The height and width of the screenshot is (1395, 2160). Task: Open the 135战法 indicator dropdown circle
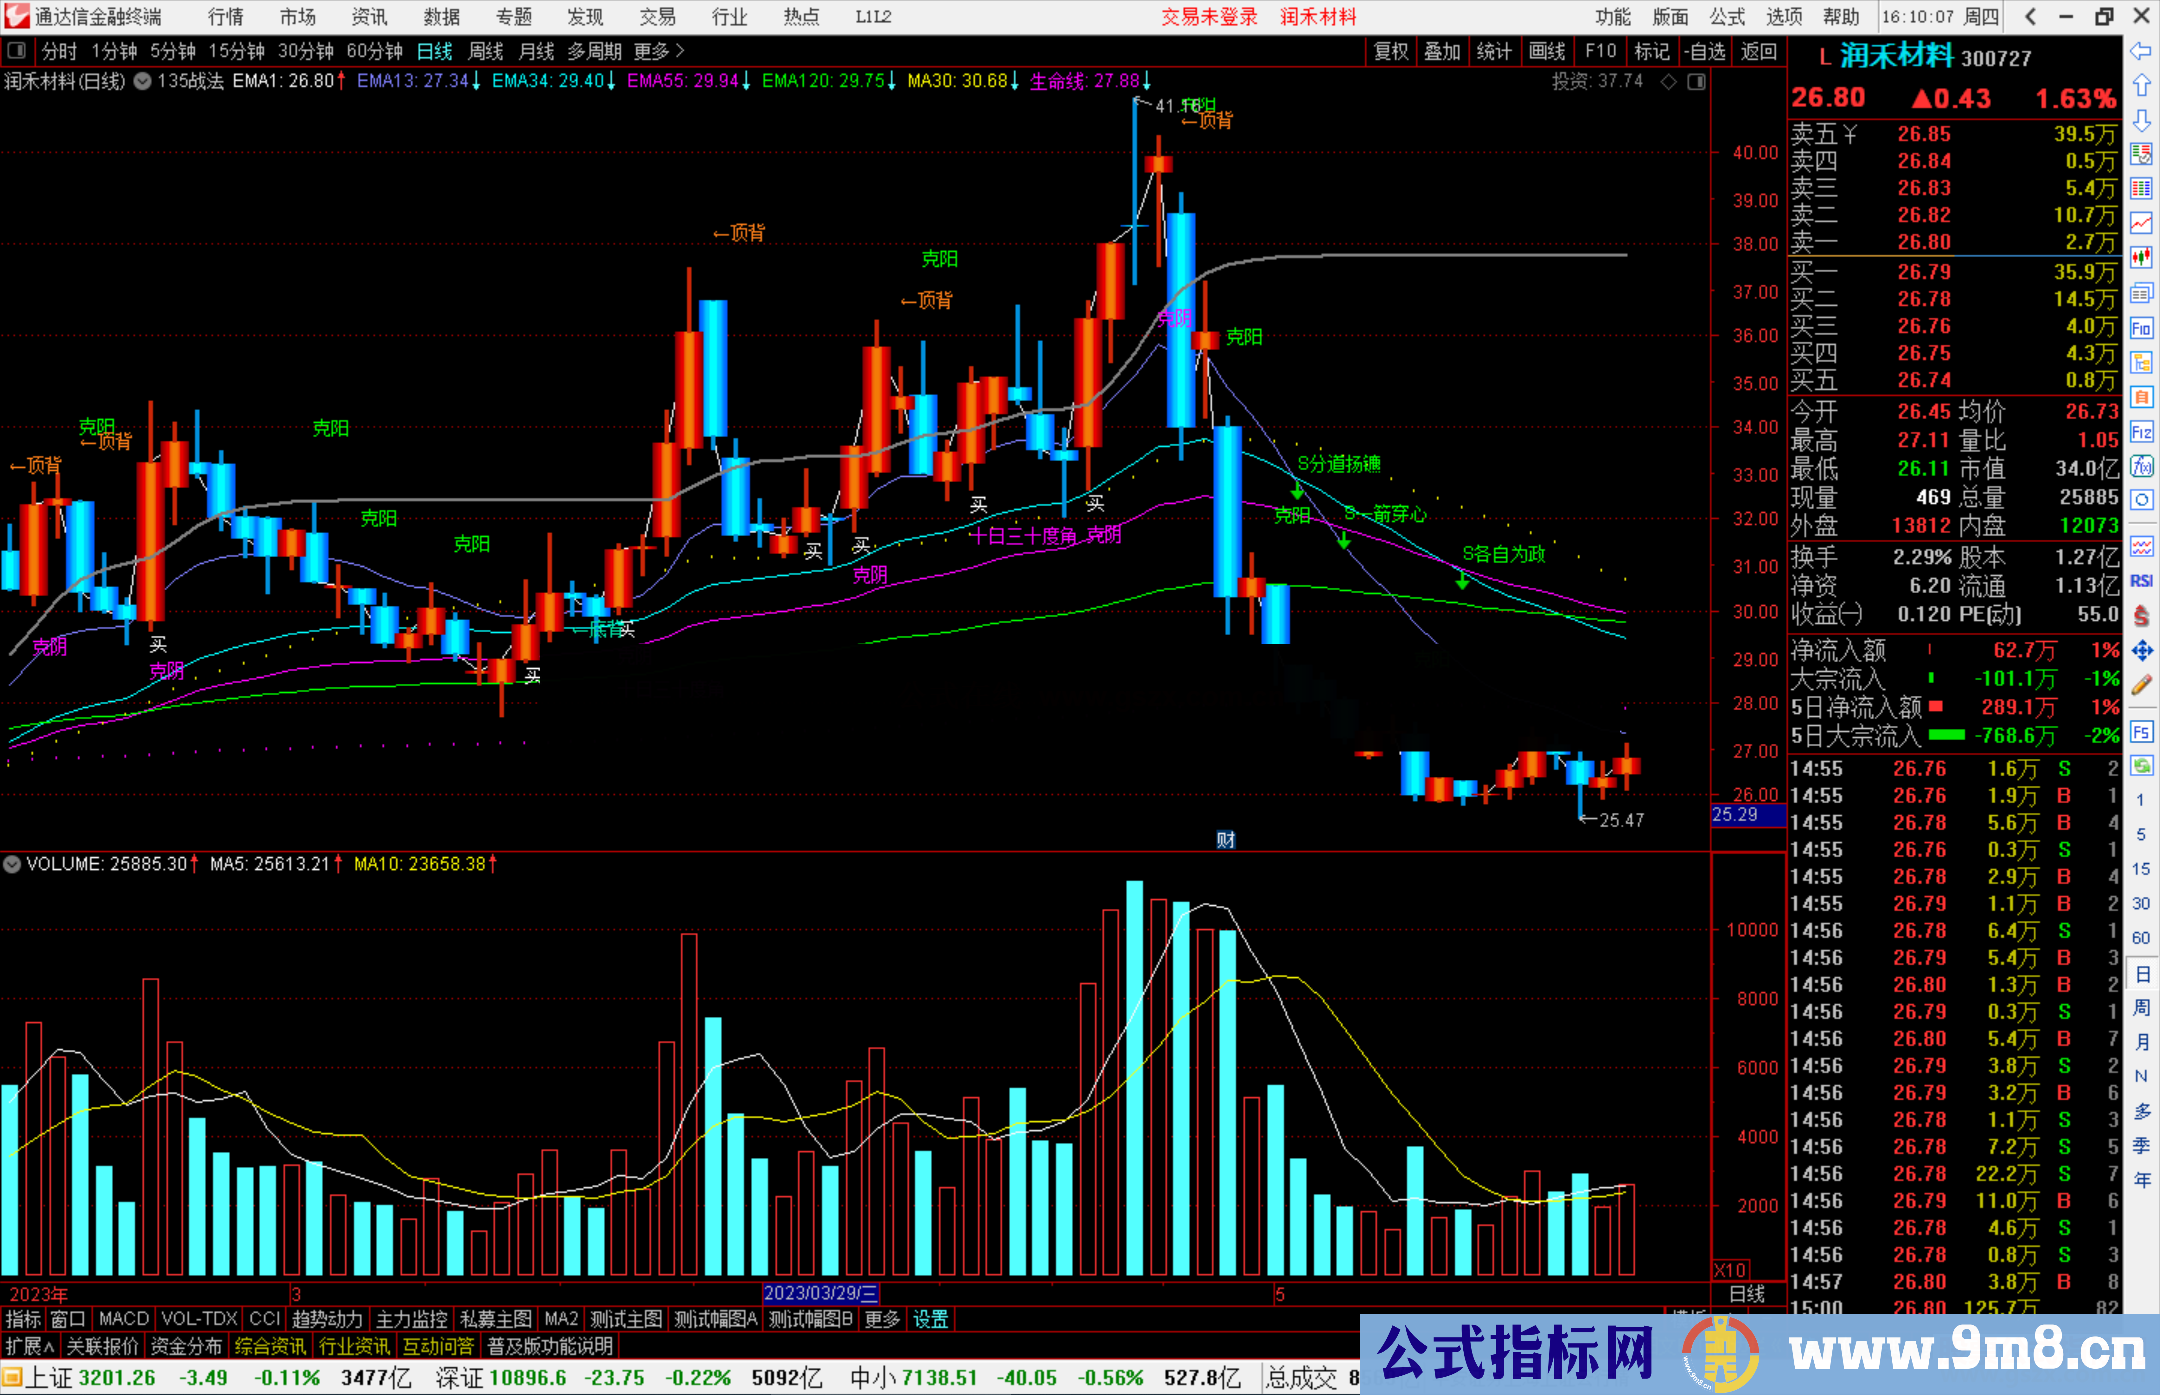click(x=143, y=82)
